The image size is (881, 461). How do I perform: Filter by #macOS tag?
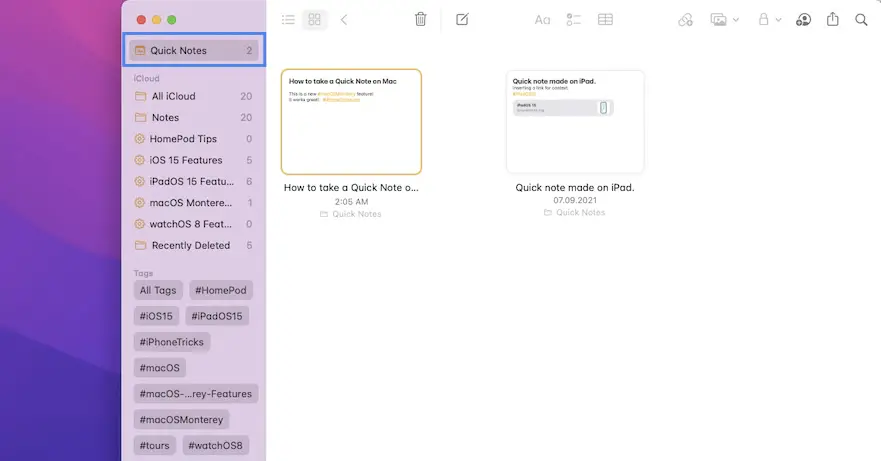(x=160, y=368)
